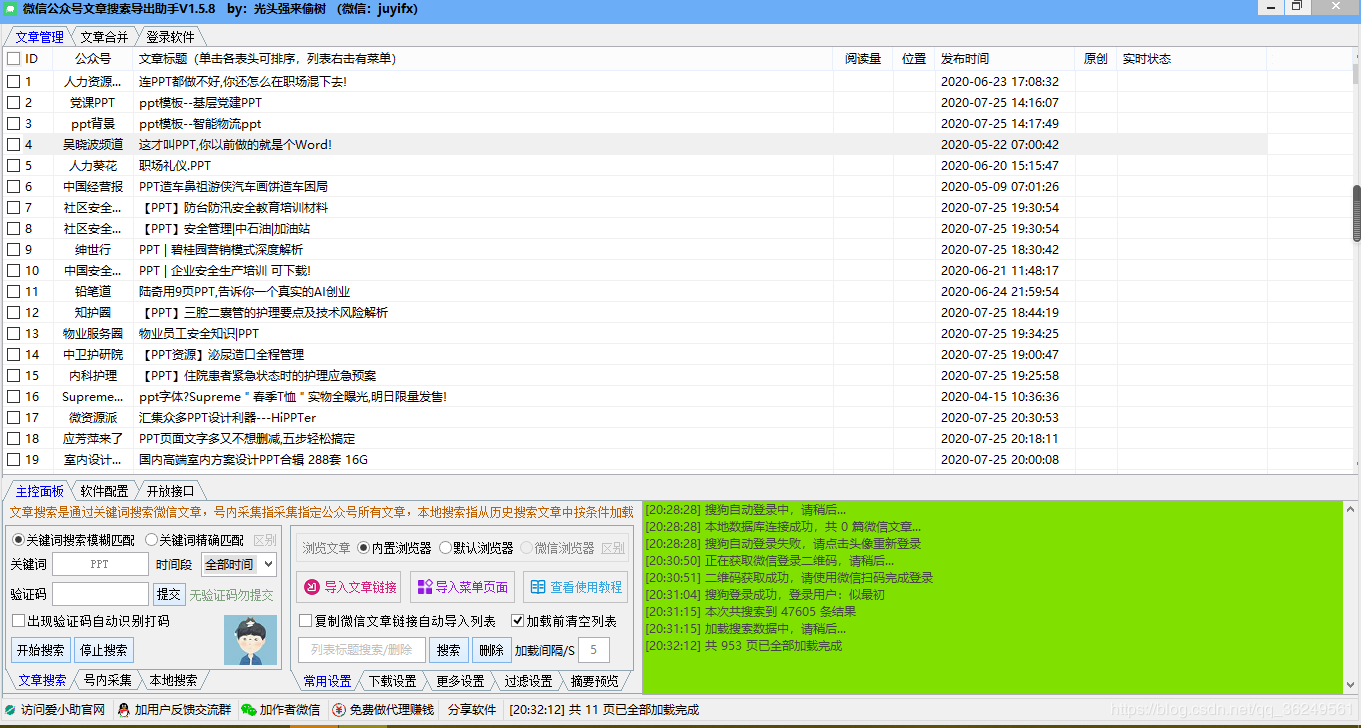Tick the checkbox for row 10
This screenshot has width=1361, height=728.
click(13, 271)
